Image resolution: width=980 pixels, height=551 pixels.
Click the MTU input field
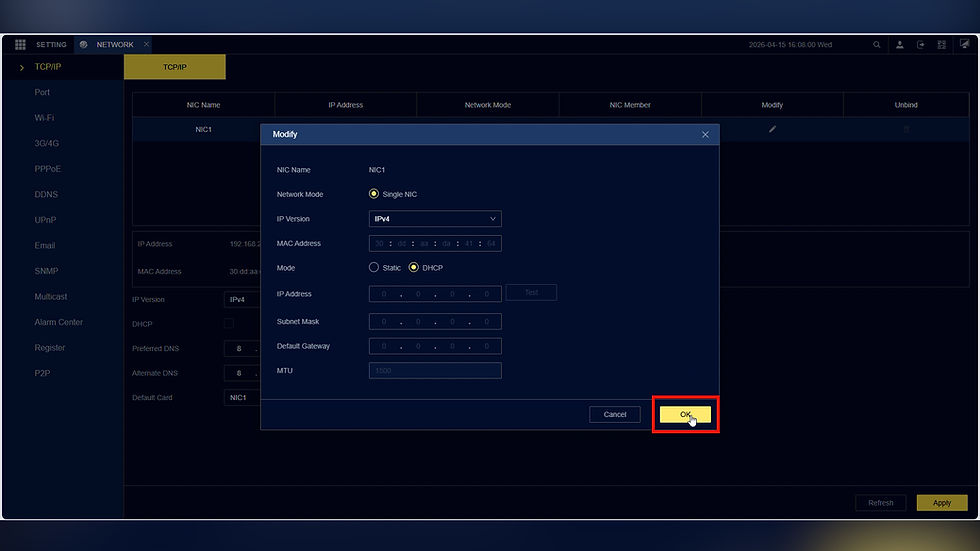435,370
